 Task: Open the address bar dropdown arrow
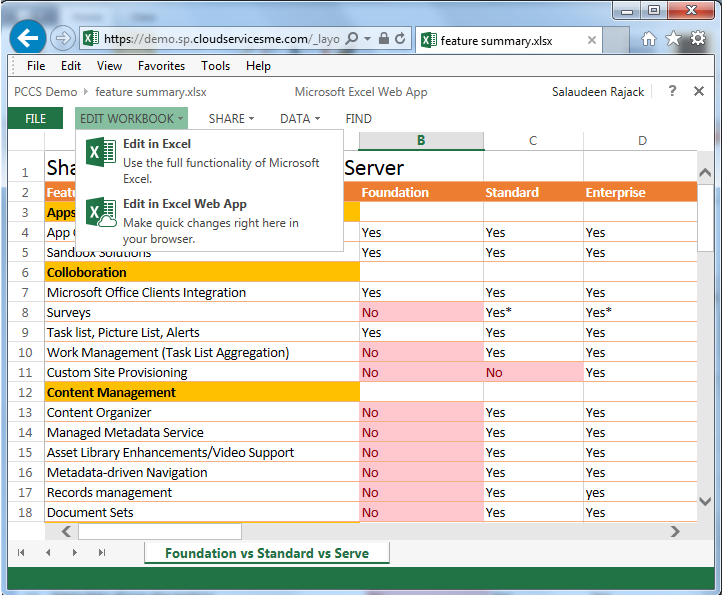tap(367, 39)
